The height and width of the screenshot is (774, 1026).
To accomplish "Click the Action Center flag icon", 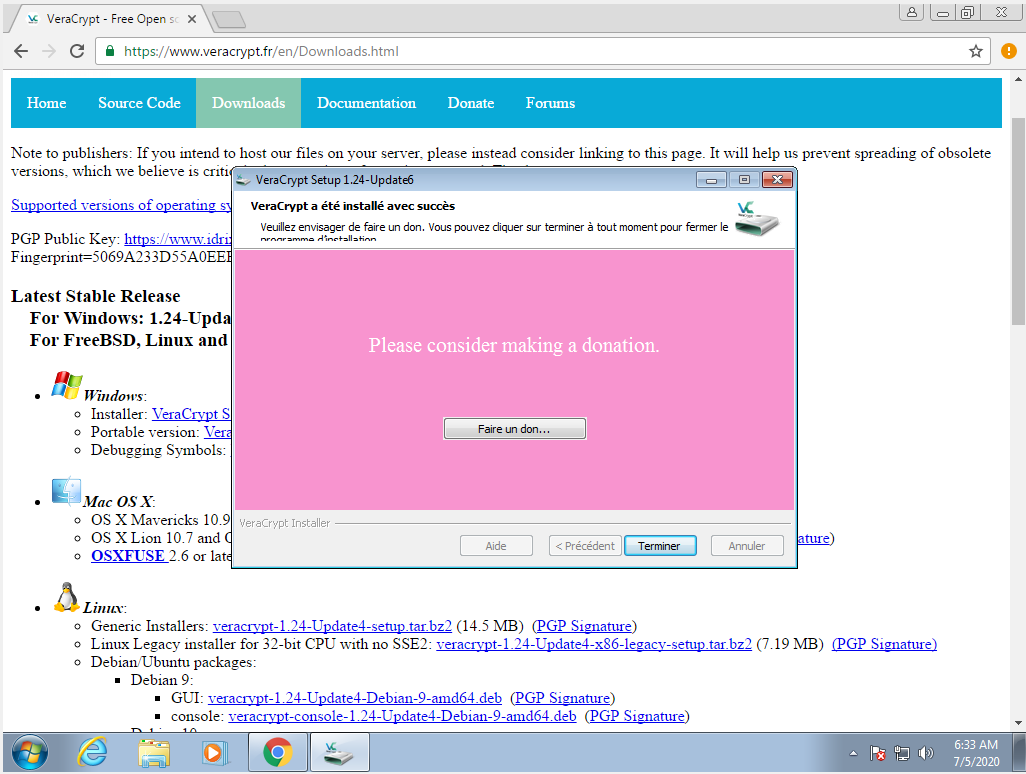I will click(877, 754).
